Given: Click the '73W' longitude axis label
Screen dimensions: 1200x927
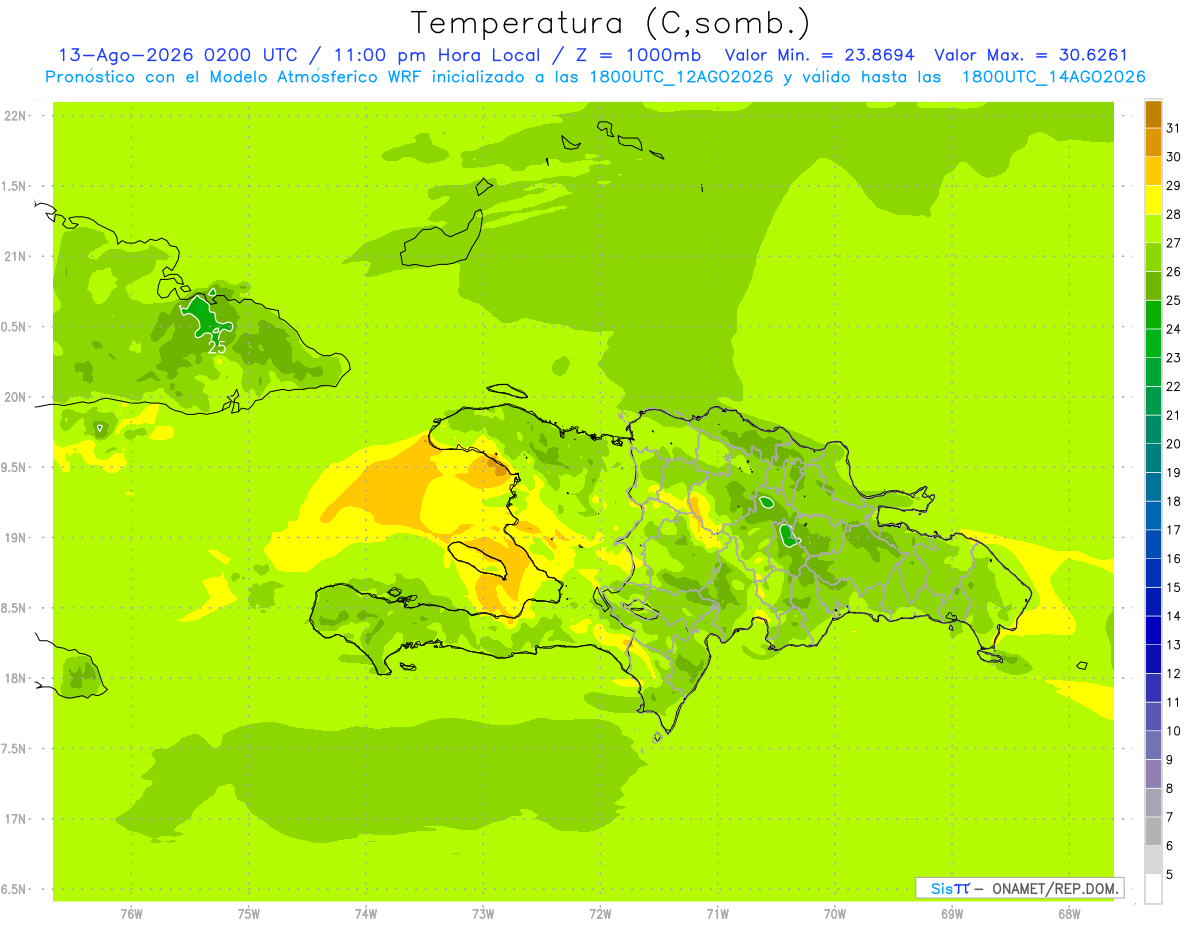Looking at the screenshot, I should 483,914.
